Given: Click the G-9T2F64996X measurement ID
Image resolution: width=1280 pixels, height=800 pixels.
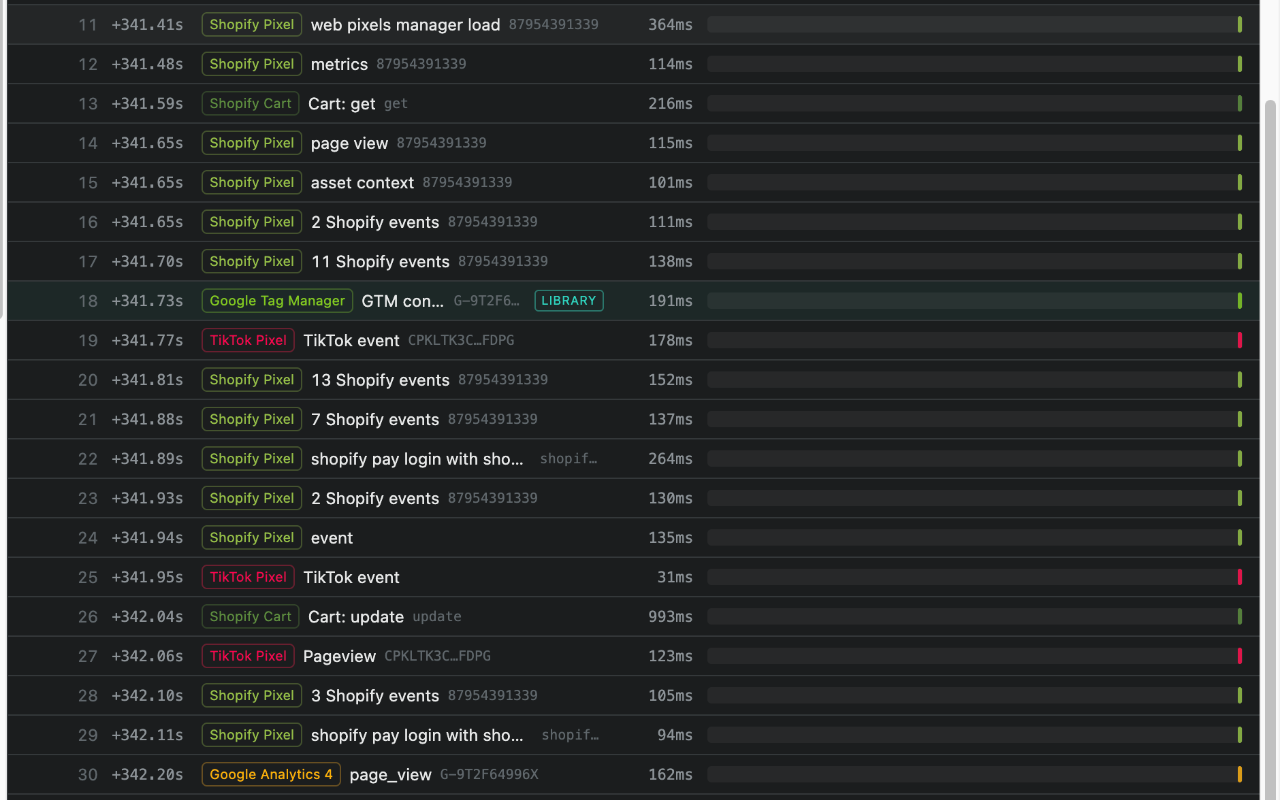Looking at the screenshot, I should [489, 774].
